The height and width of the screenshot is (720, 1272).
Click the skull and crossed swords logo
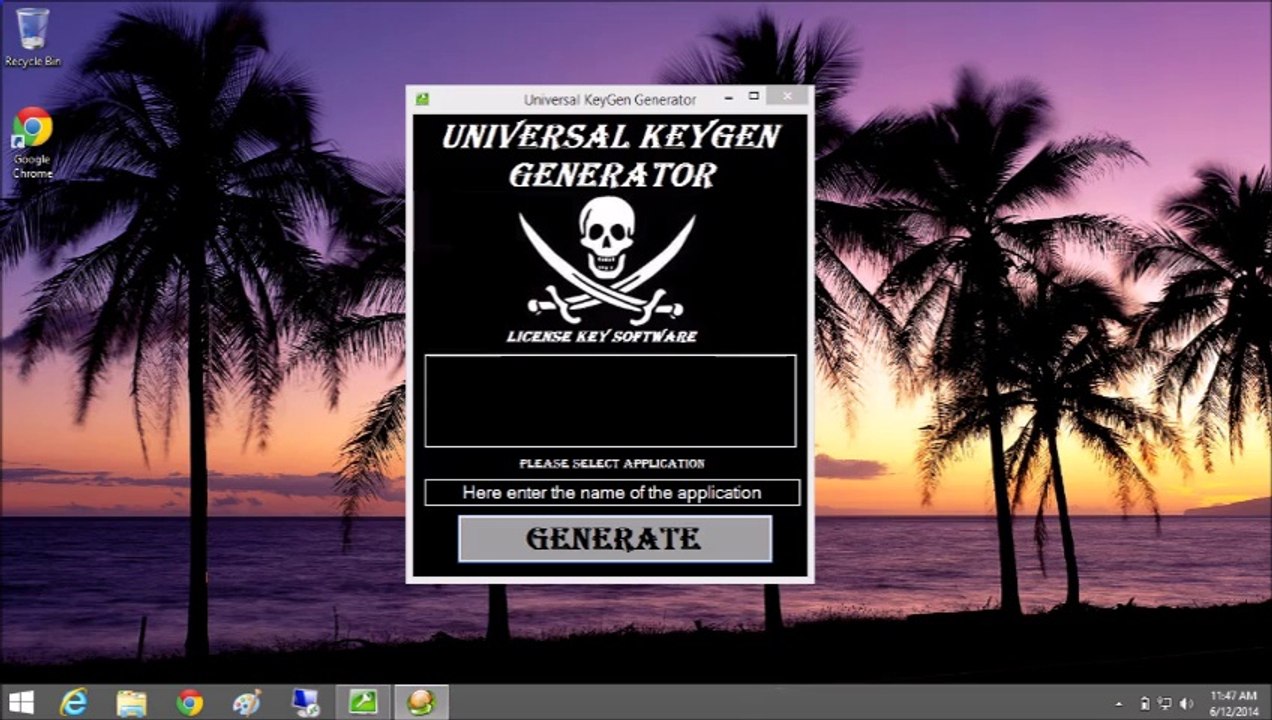(607, 258)
